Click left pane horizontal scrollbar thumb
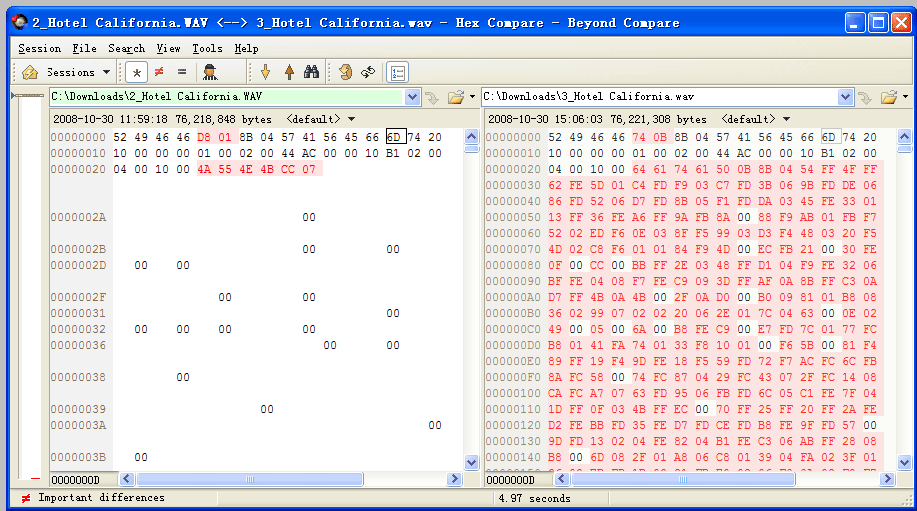Screen dimensions: 917x511 [x=250, y=479]
